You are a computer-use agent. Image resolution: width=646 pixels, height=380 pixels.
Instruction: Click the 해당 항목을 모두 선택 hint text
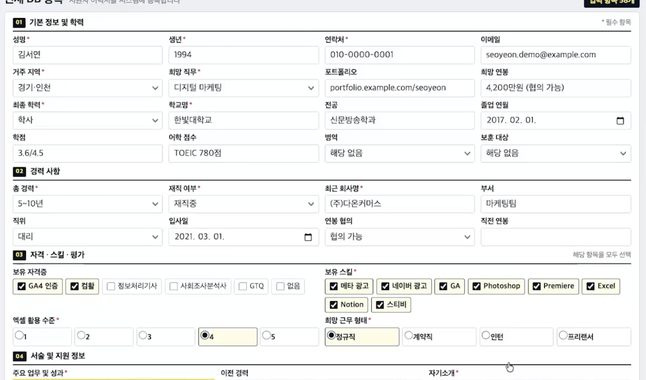point(602,255)
